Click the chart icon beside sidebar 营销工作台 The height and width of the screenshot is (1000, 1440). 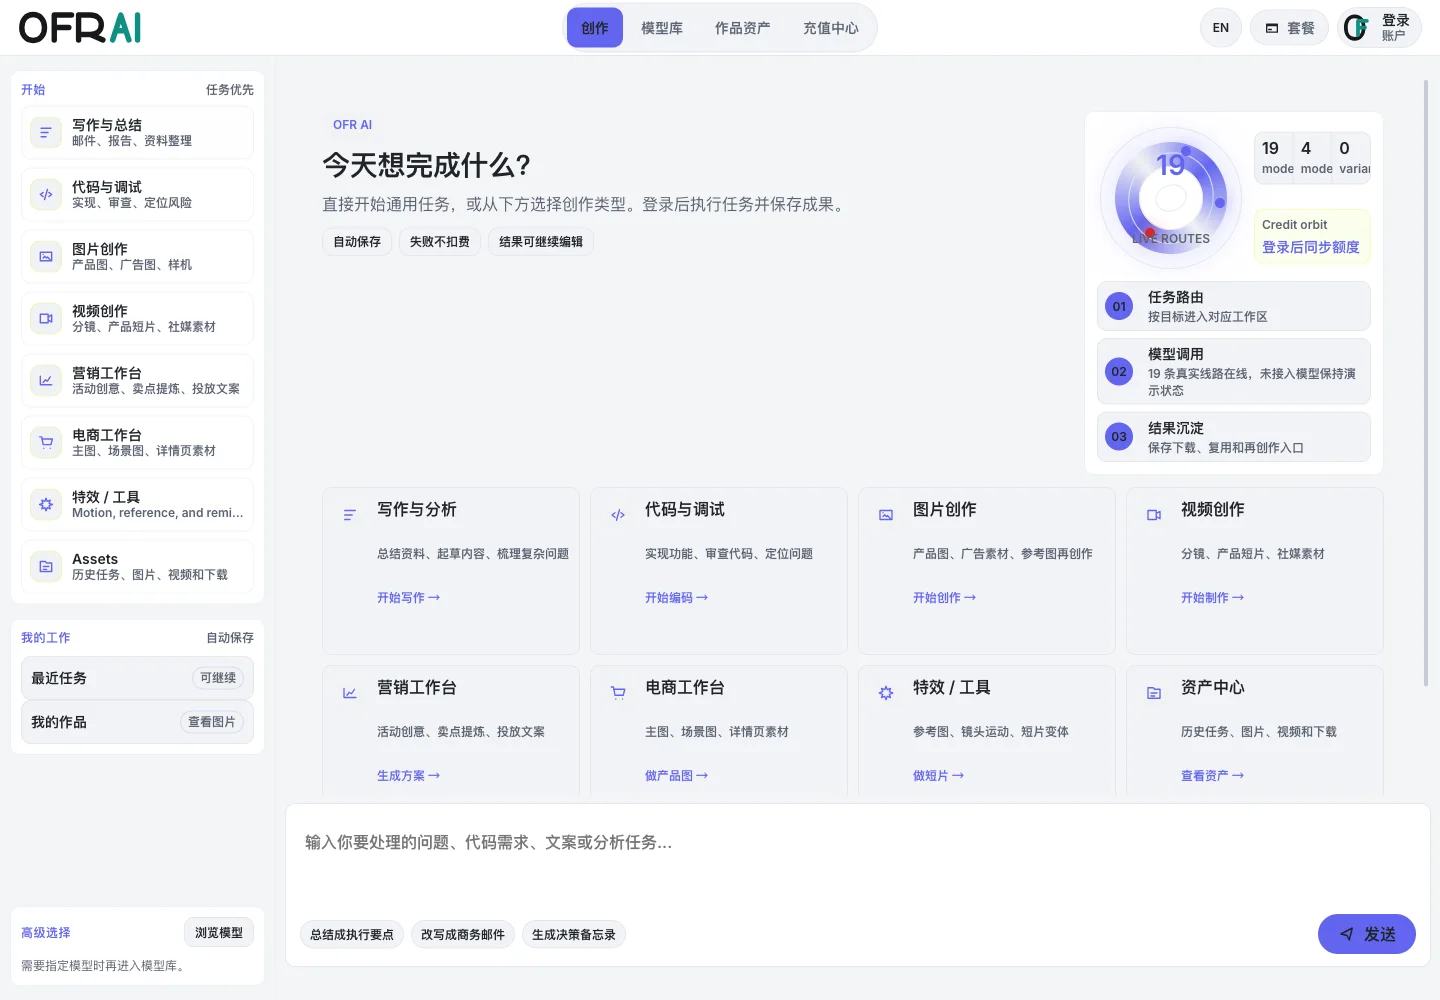click(x=46, y=381)
